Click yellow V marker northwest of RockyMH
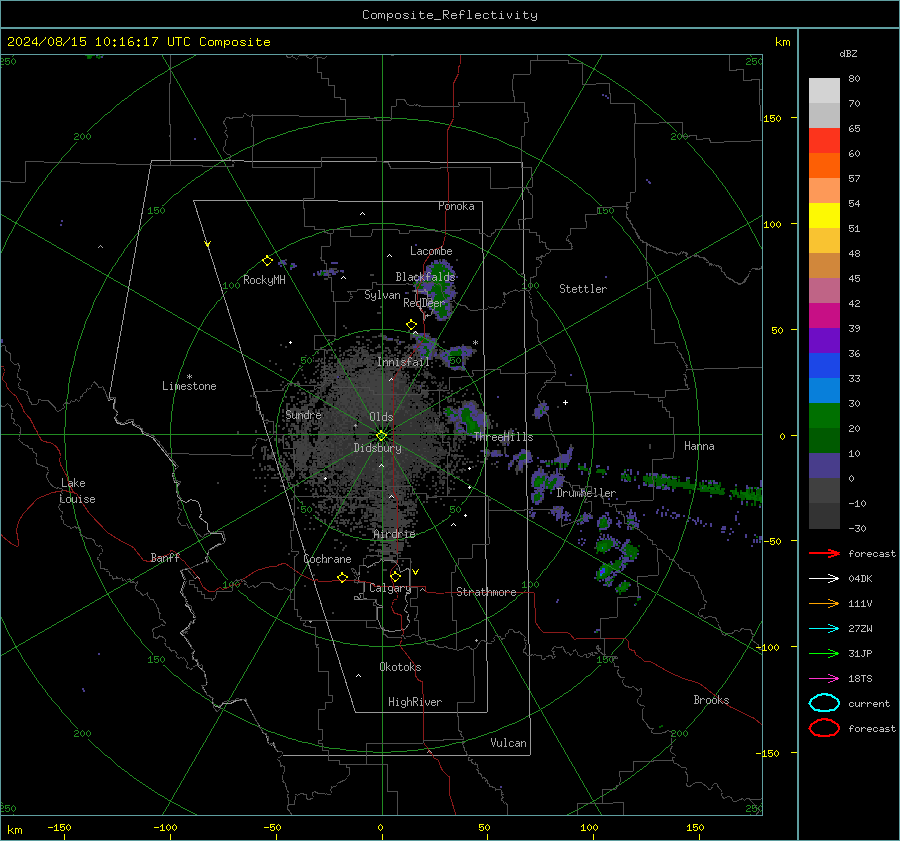 pyautogui.click(x=208, y=244)
